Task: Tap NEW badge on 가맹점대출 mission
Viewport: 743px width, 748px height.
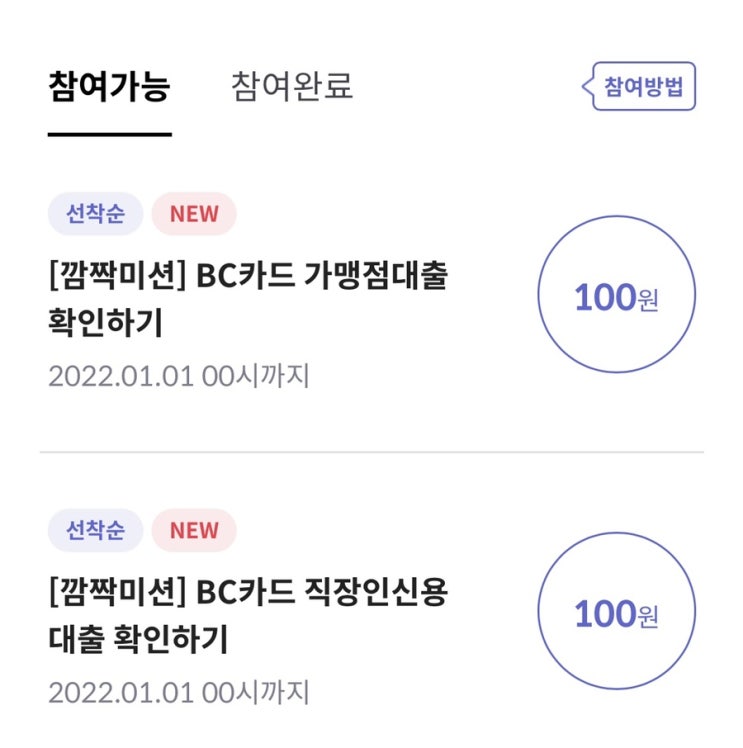Action: [x=194, y=214]
